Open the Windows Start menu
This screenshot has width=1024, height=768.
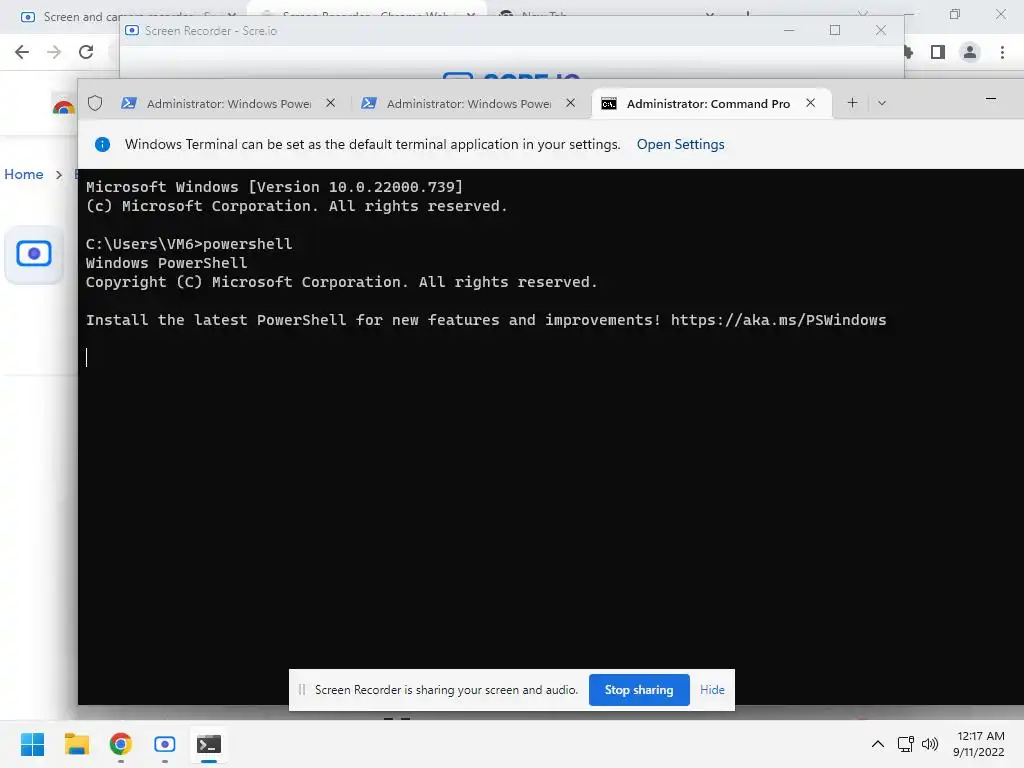[x=33, y=744]
